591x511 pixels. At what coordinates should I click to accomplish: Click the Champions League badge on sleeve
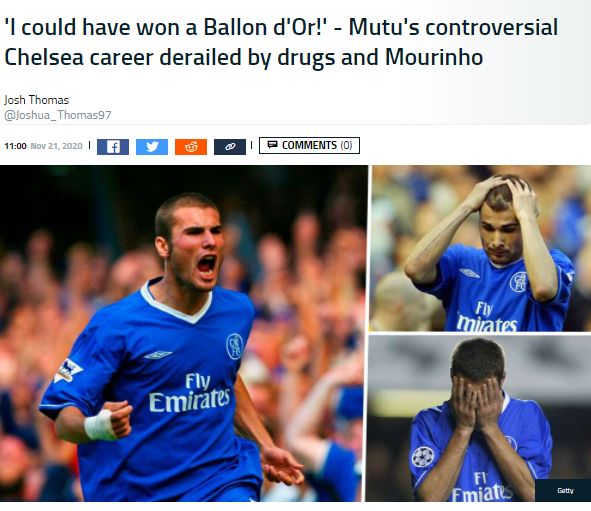(423, 457)
